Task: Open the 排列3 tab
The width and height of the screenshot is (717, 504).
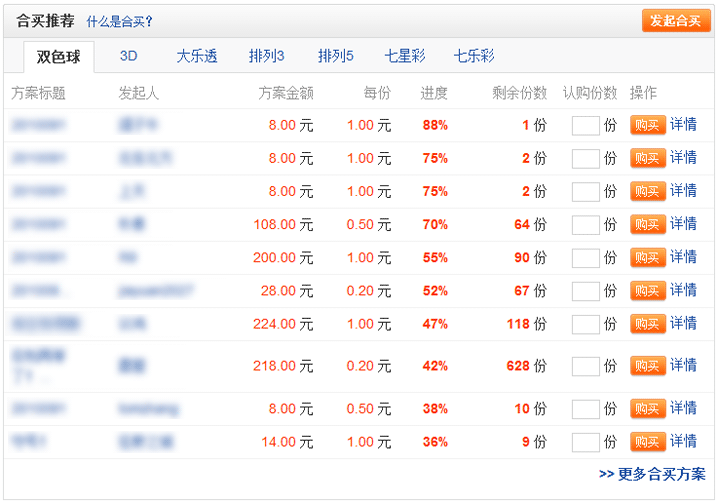Action: pyautogui.click(x=267, y=57)
